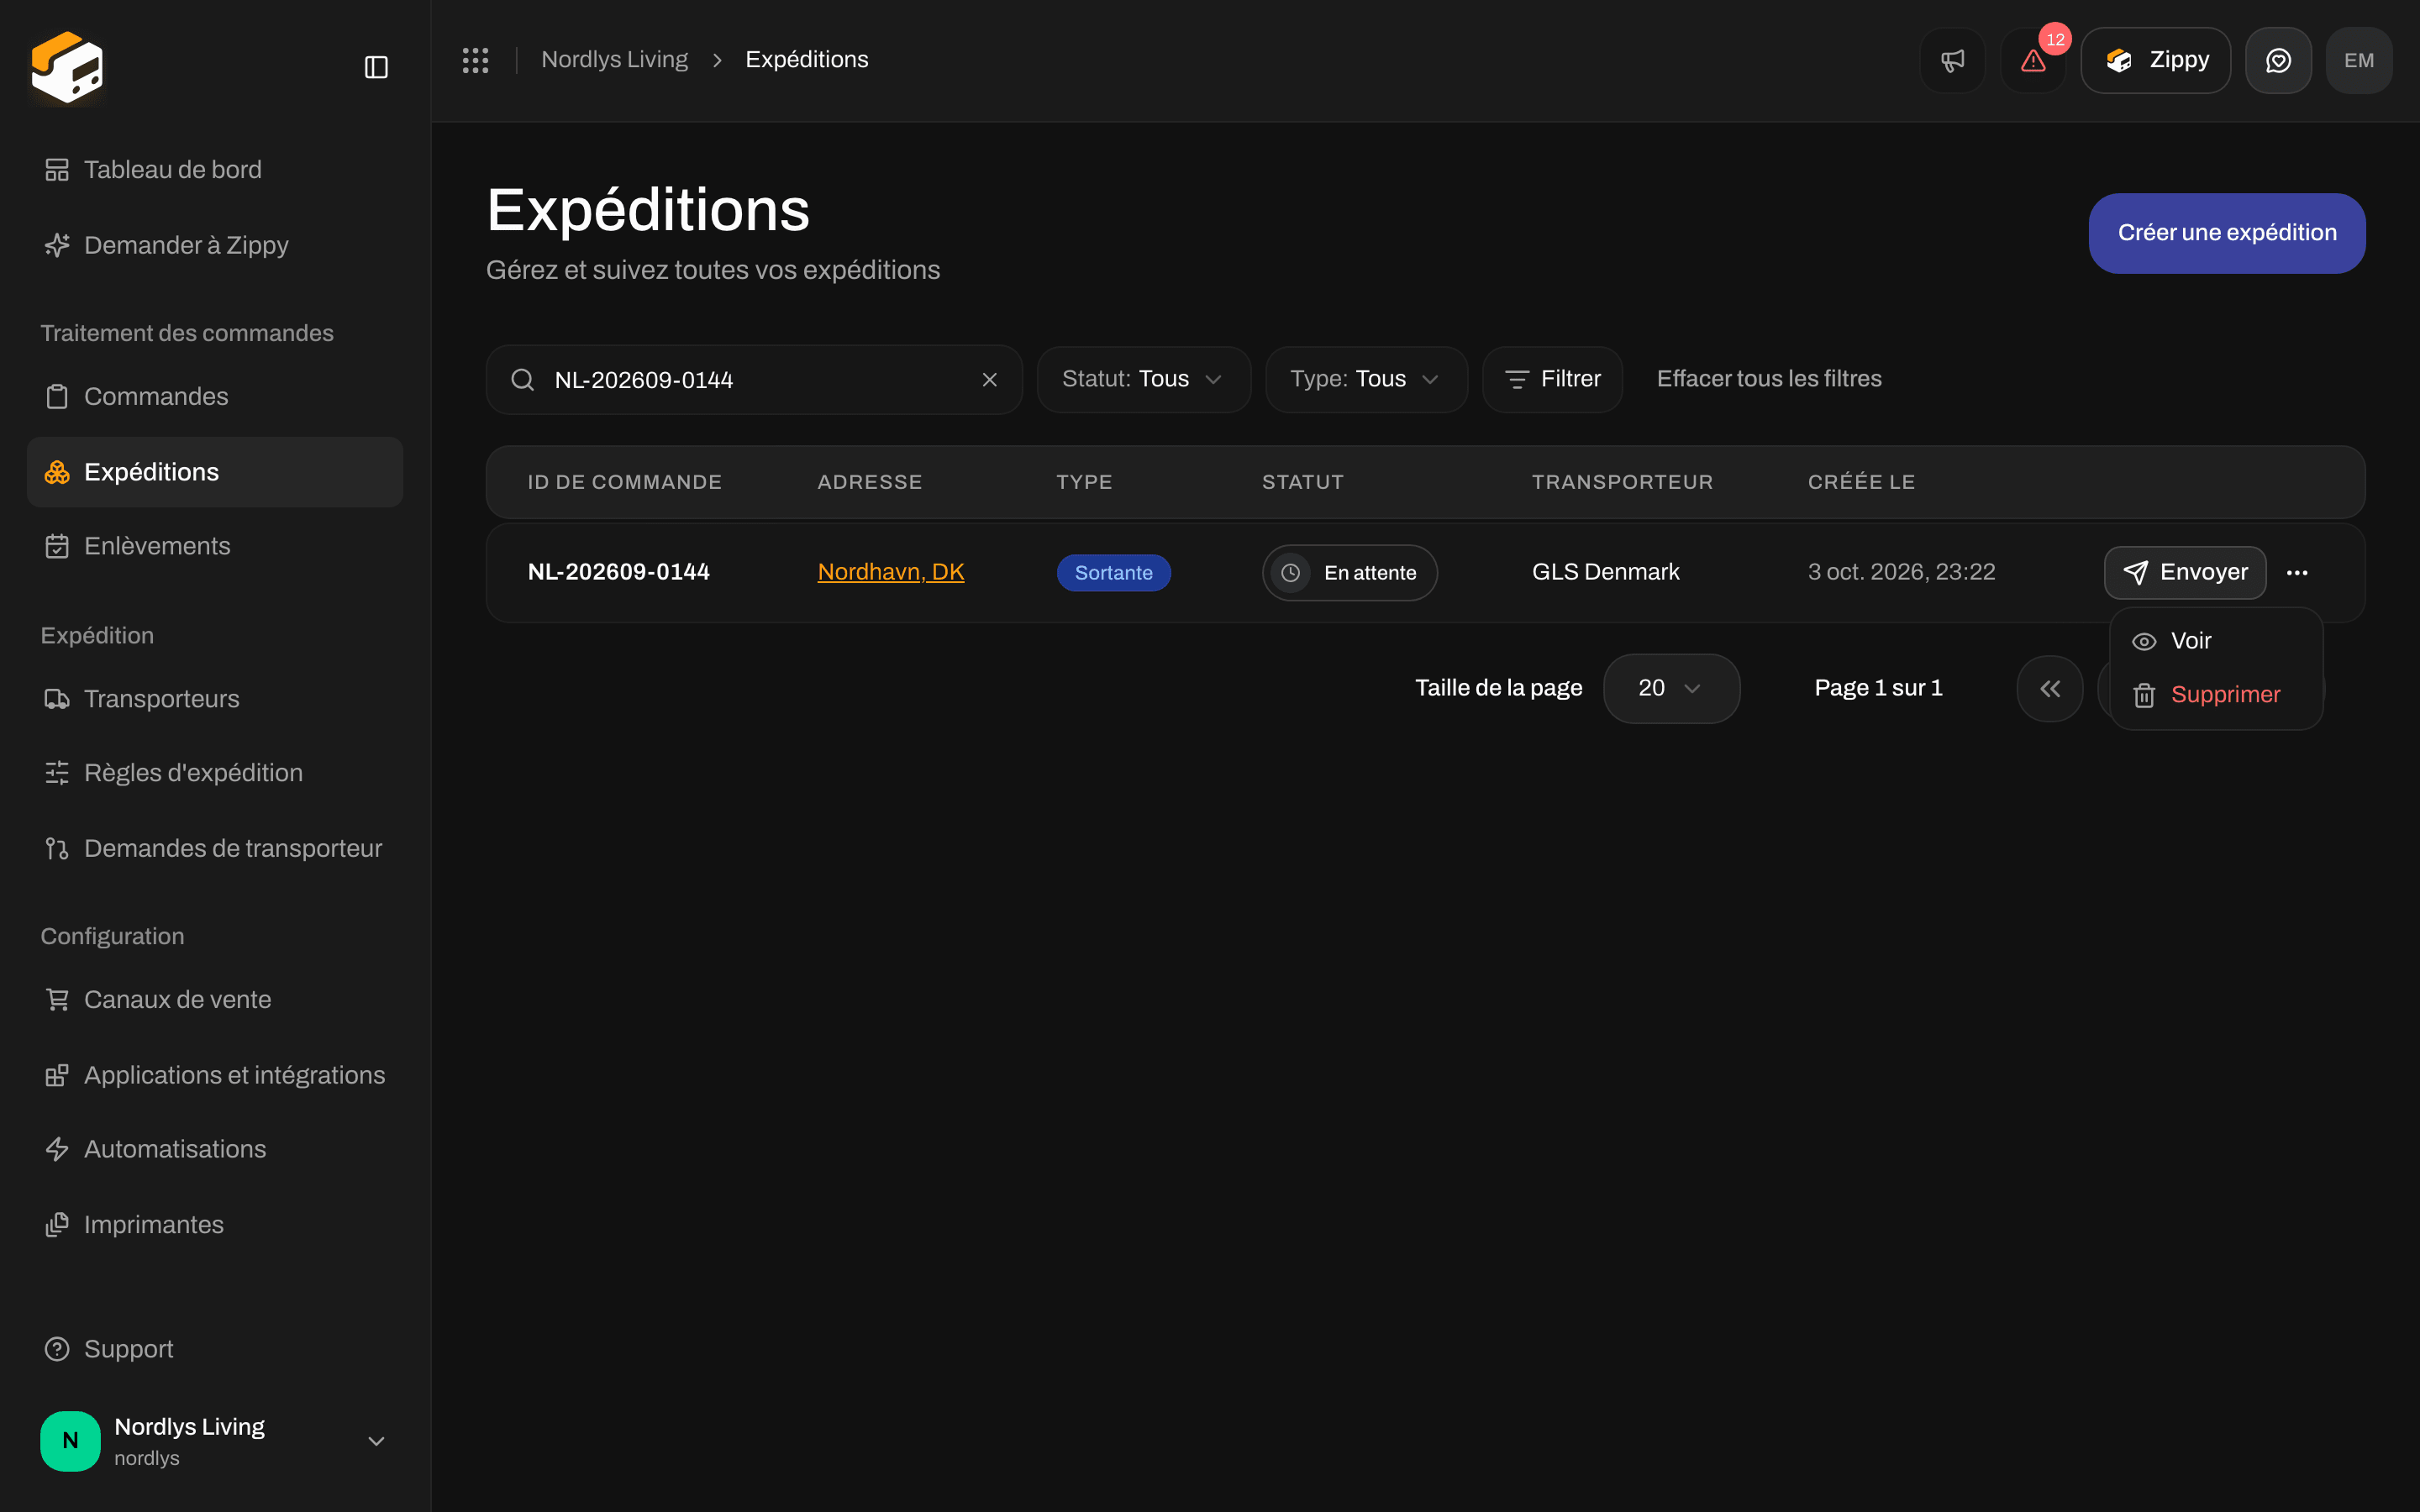Image resolution: width=2420 pixels, height=1512 pixels.
Task: Click the Sortante type badge
Action: click(1113, 573)
